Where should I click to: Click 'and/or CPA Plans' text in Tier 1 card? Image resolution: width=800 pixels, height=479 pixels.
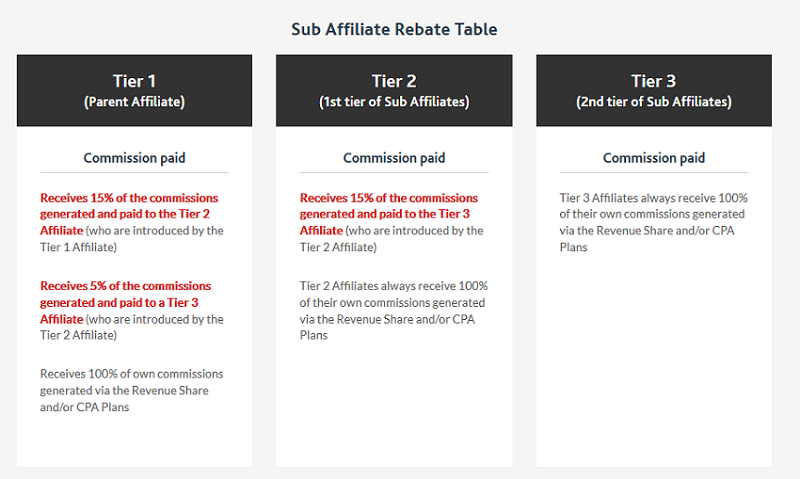pyautogui.click(x=84, y=407)
